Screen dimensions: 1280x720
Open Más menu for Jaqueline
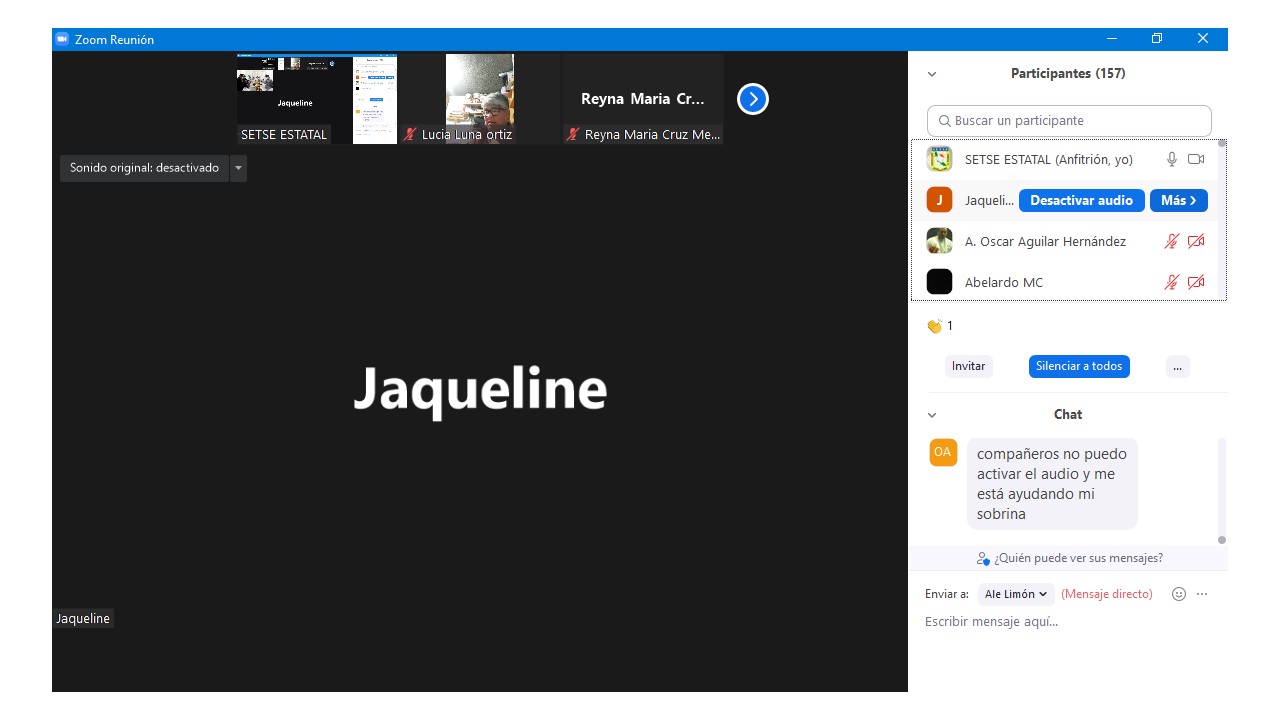point(1178,200)
